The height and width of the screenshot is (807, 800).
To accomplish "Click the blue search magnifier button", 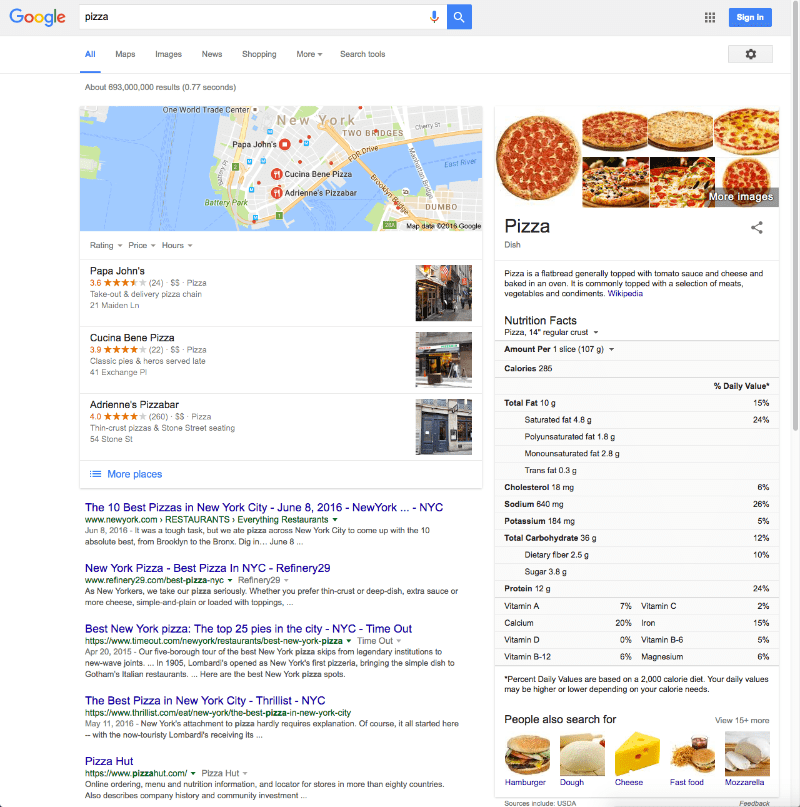I will pyautogui.click(x=459, y=17).
